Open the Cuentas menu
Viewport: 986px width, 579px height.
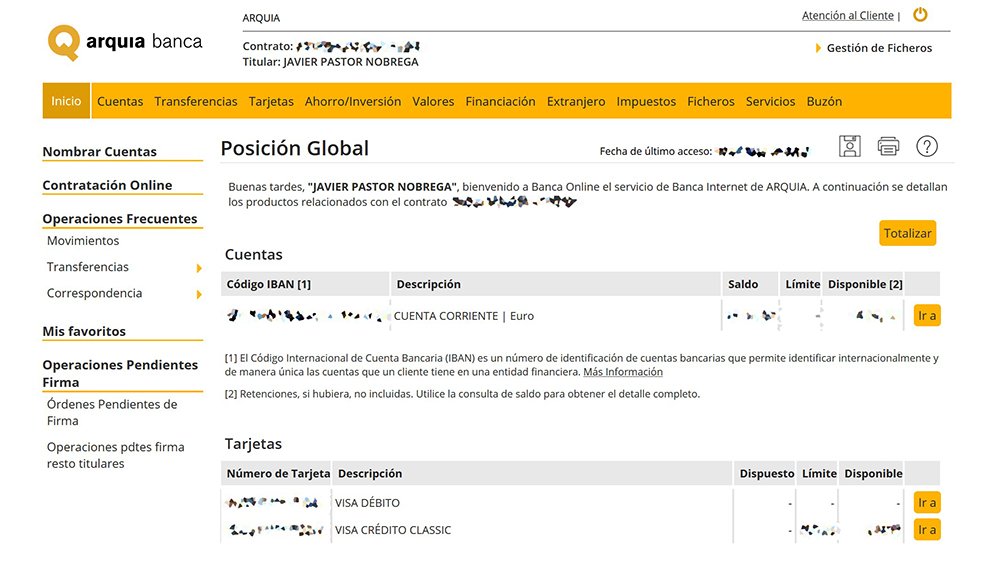point(120,101)
